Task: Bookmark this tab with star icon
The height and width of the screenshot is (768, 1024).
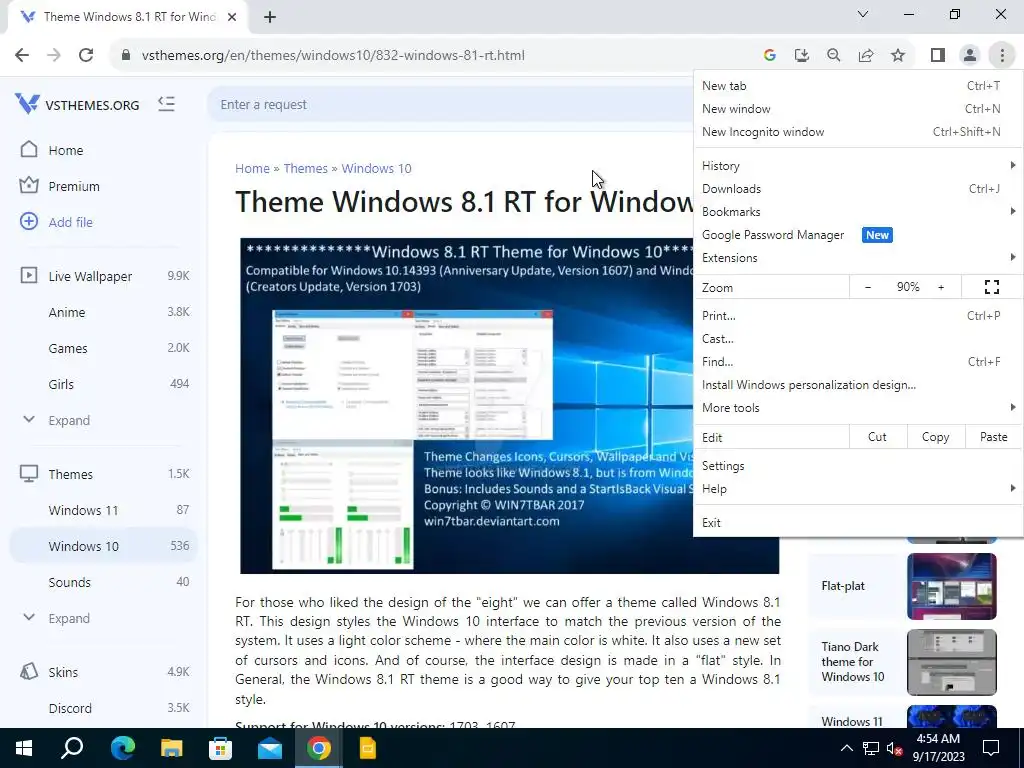Action: coord(898,56)
